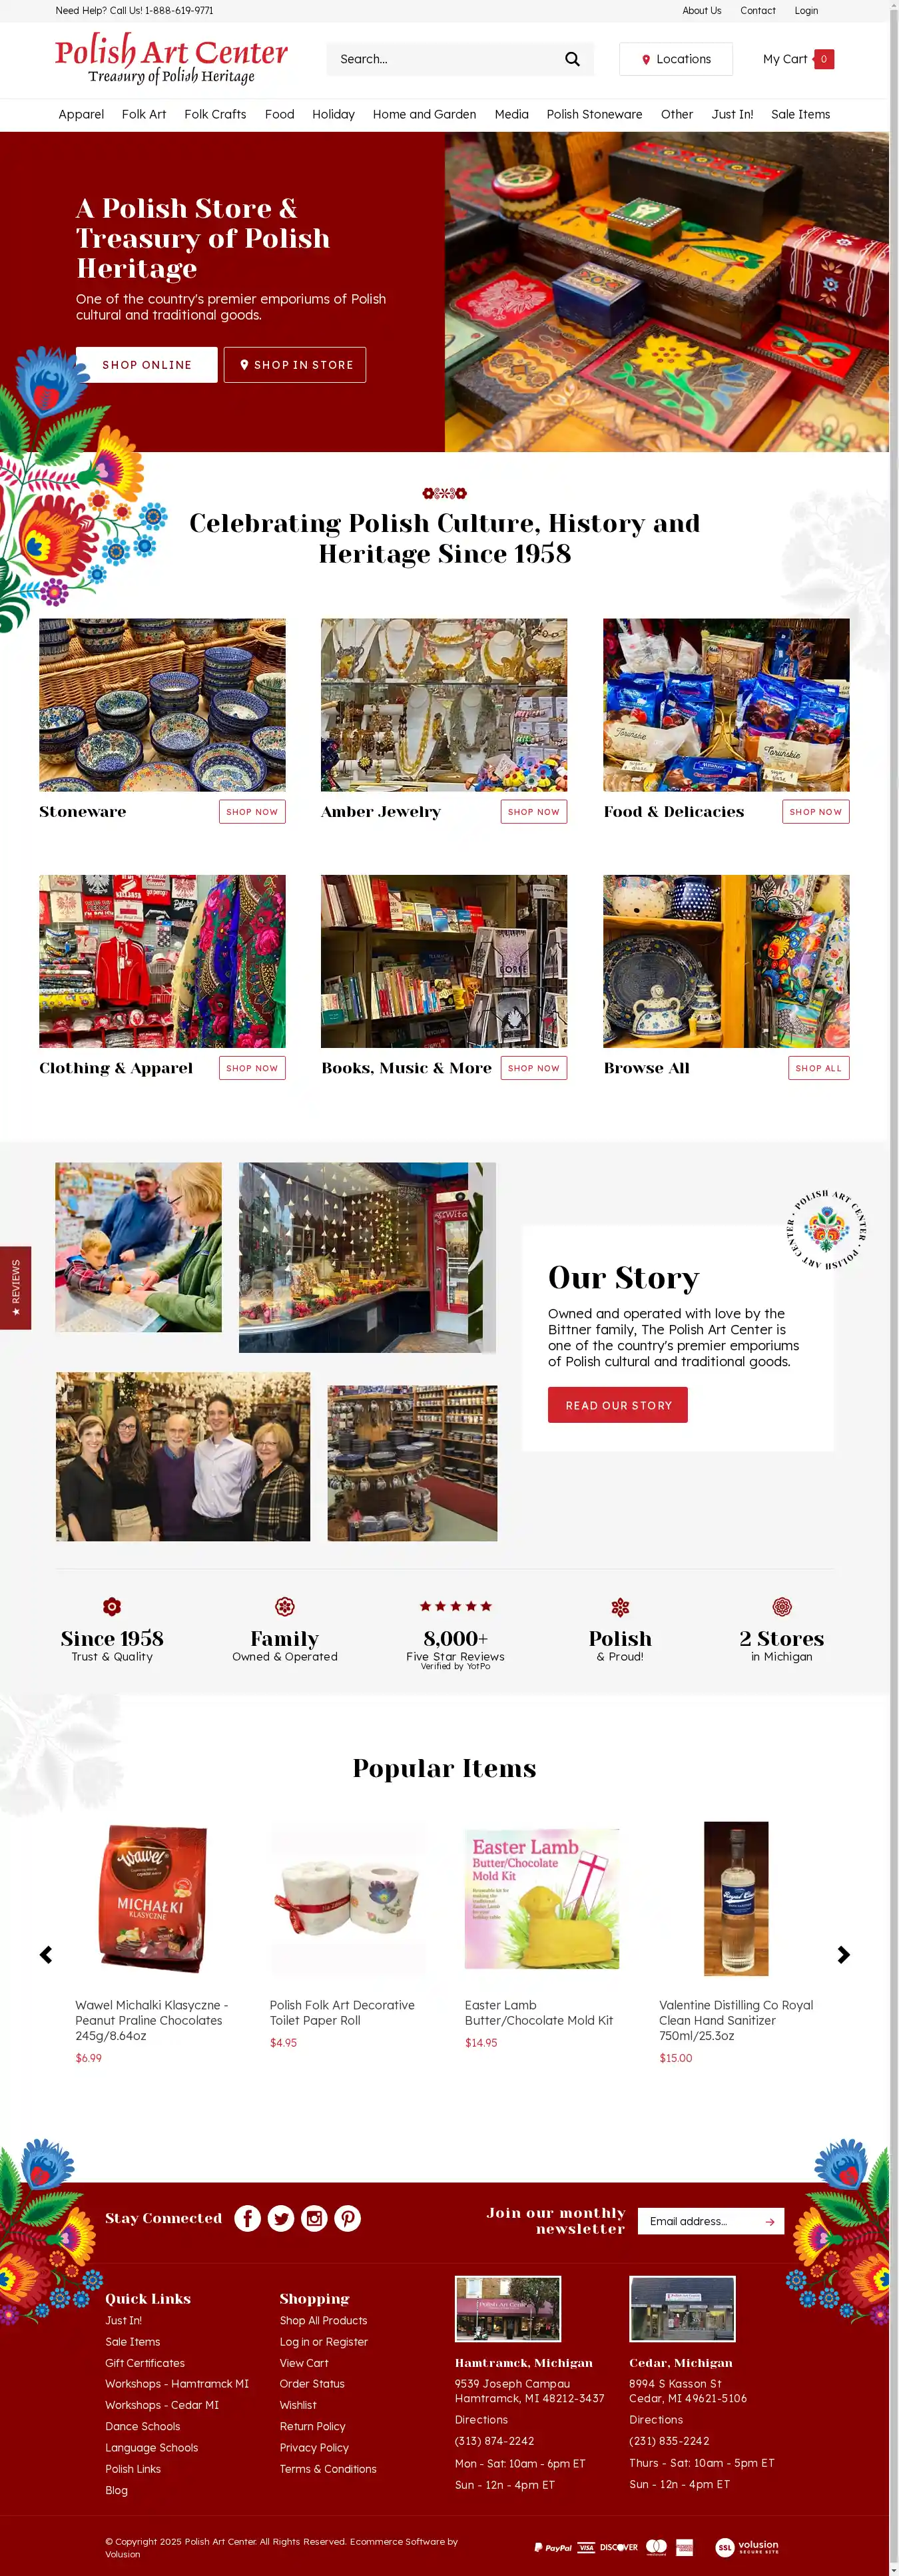
Task: Open Easter Lamb Mold Kit product thumbnail
Action: (x=542, y=1898)
